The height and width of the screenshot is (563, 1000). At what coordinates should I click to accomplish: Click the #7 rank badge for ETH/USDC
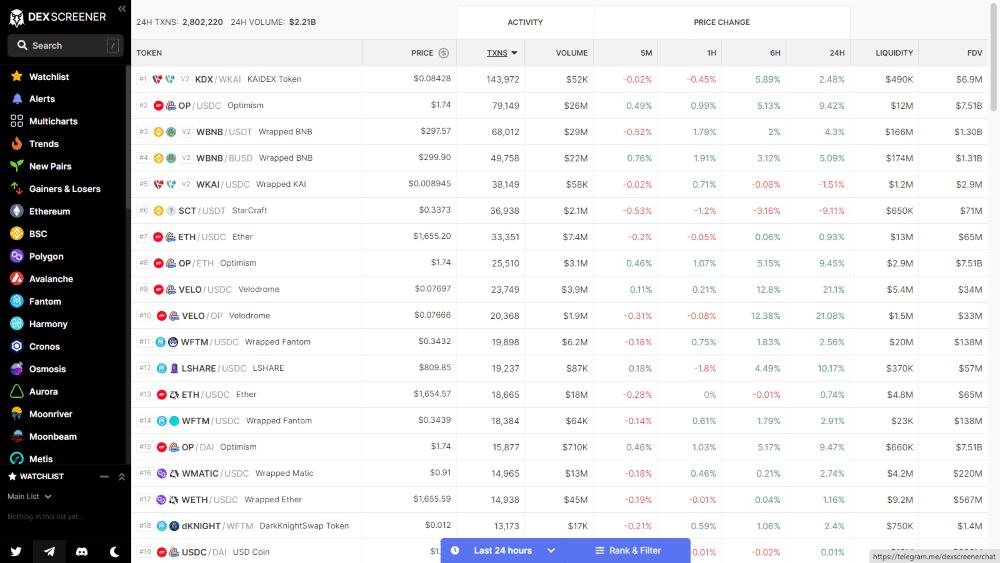tap(143, 237)
